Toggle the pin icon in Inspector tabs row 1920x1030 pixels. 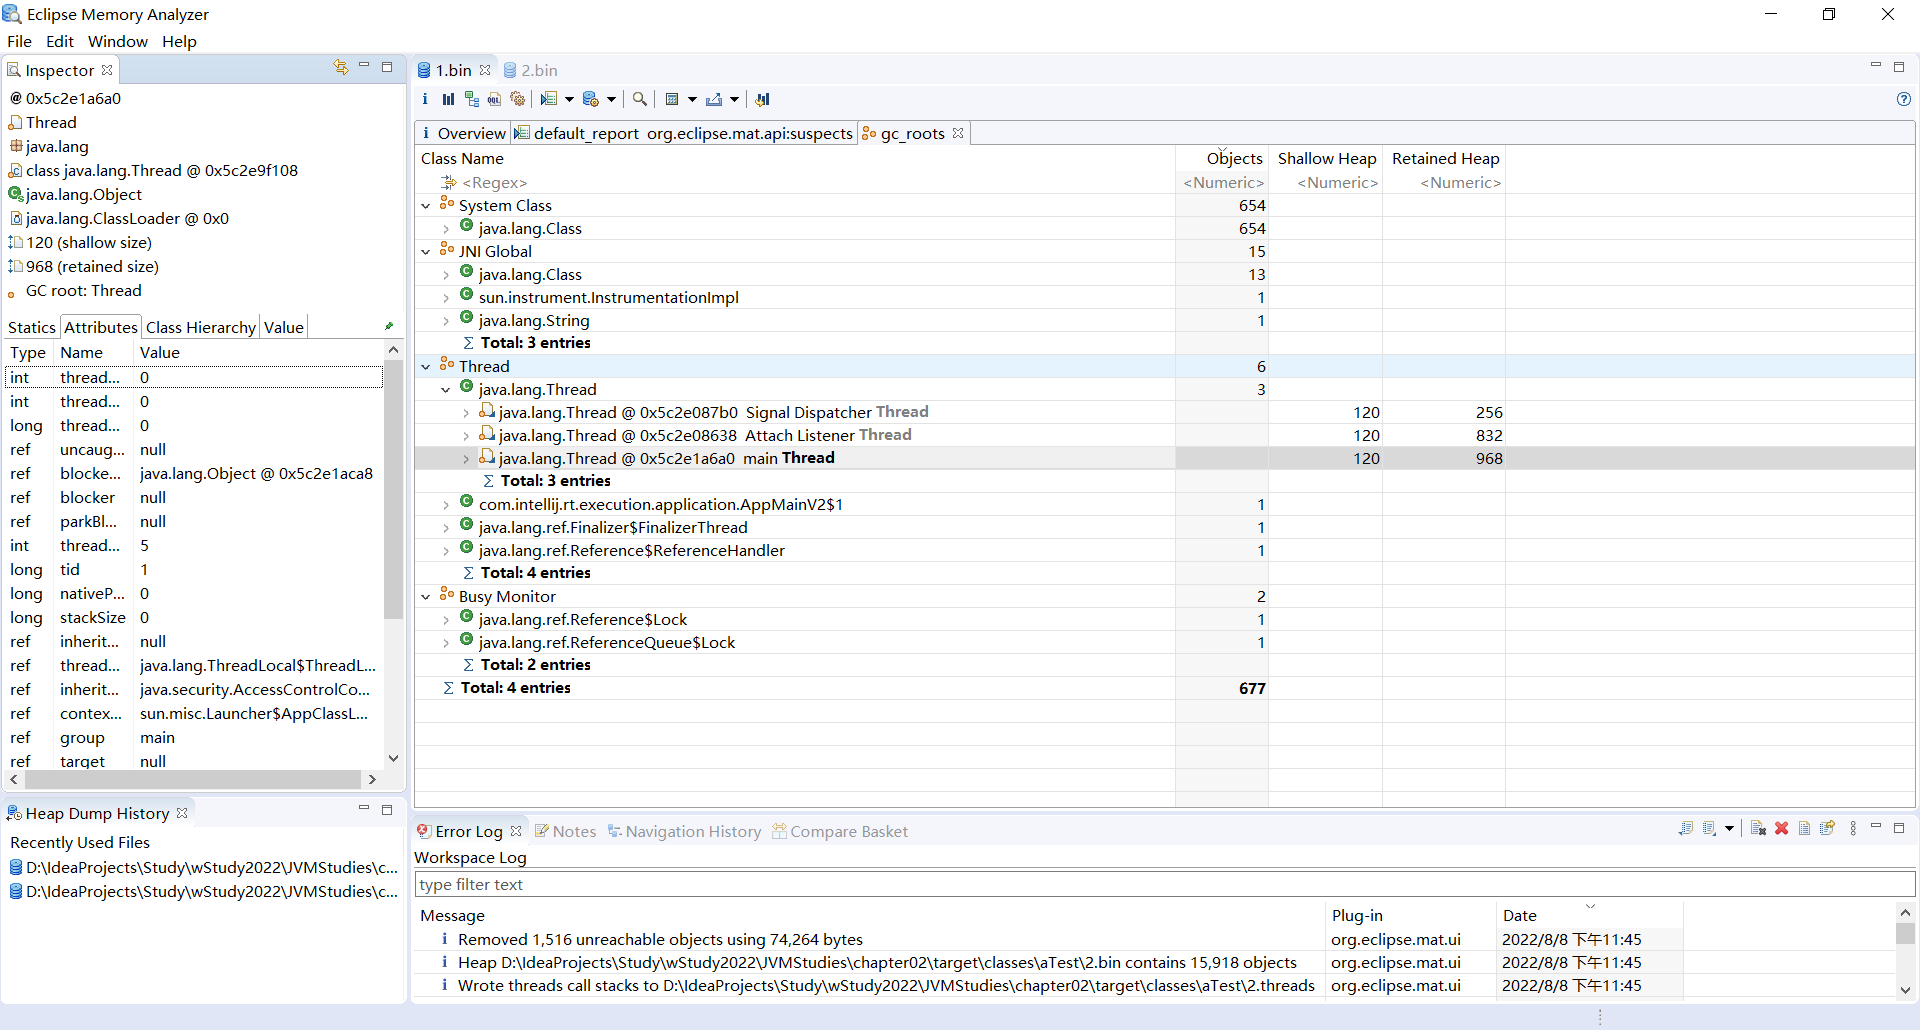(389, 327)
